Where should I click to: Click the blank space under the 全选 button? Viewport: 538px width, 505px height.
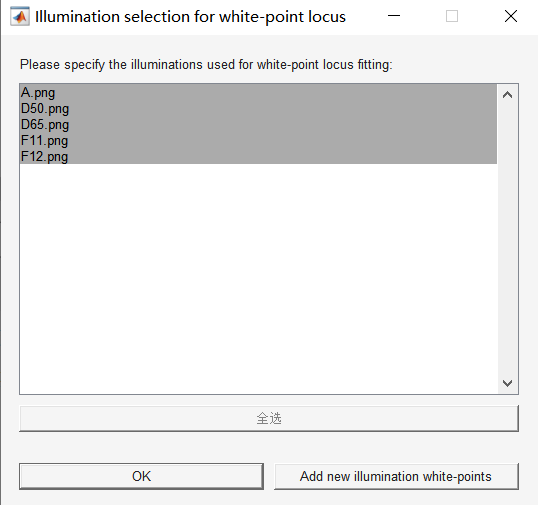(269, 447)
